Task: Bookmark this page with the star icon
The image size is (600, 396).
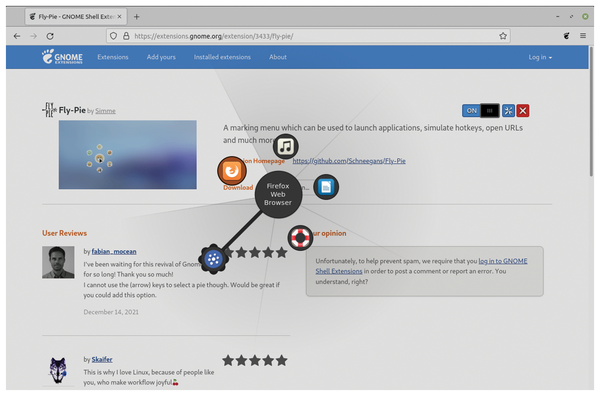Action: [503, 36]
